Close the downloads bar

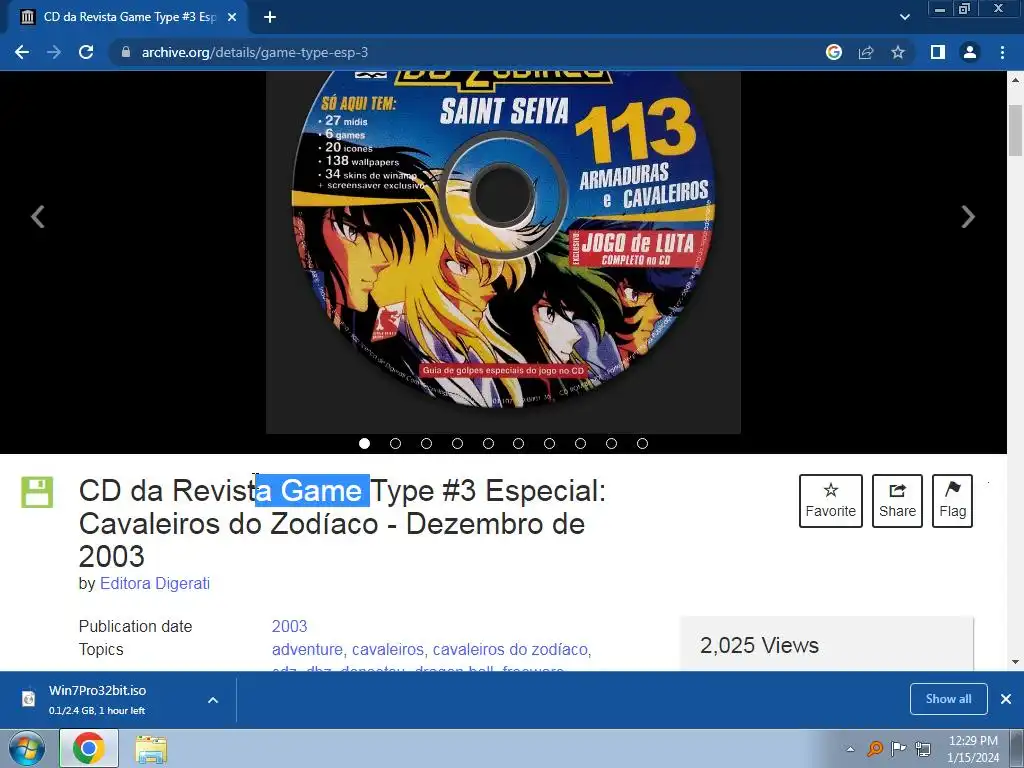click(1006, 699)
